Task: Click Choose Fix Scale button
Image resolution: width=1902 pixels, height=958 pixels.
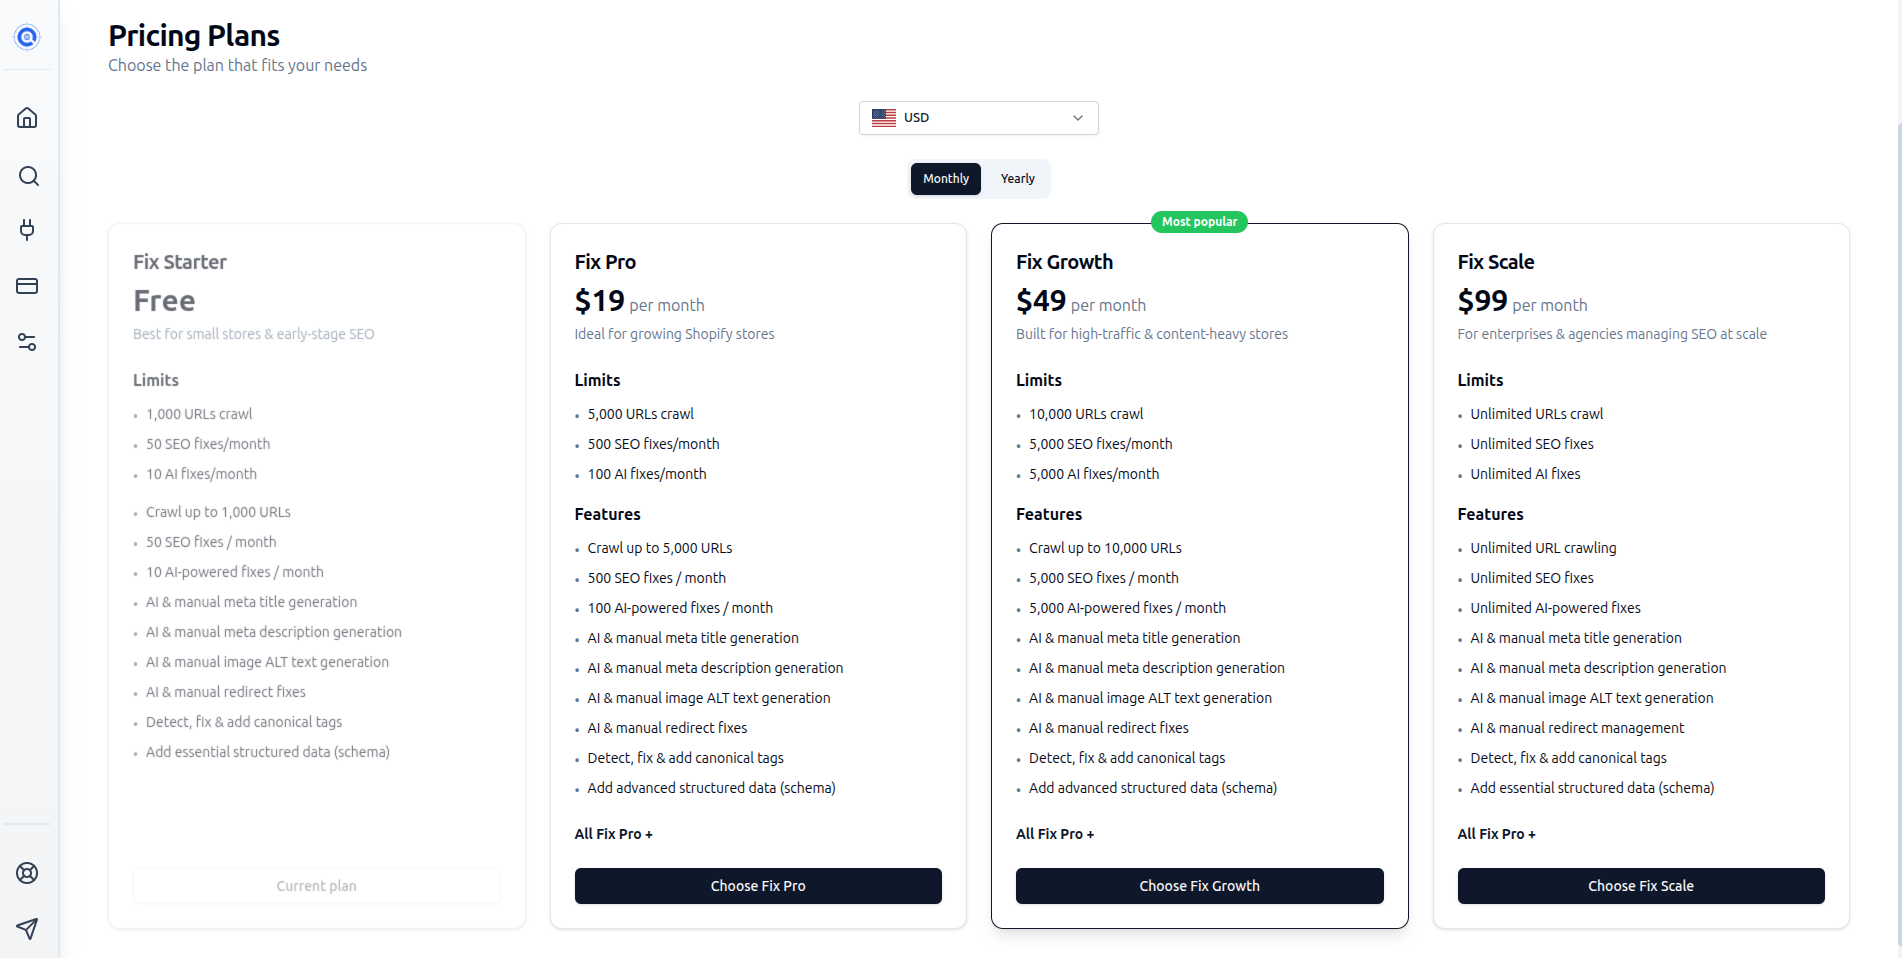Action: tap(1640, 885)
